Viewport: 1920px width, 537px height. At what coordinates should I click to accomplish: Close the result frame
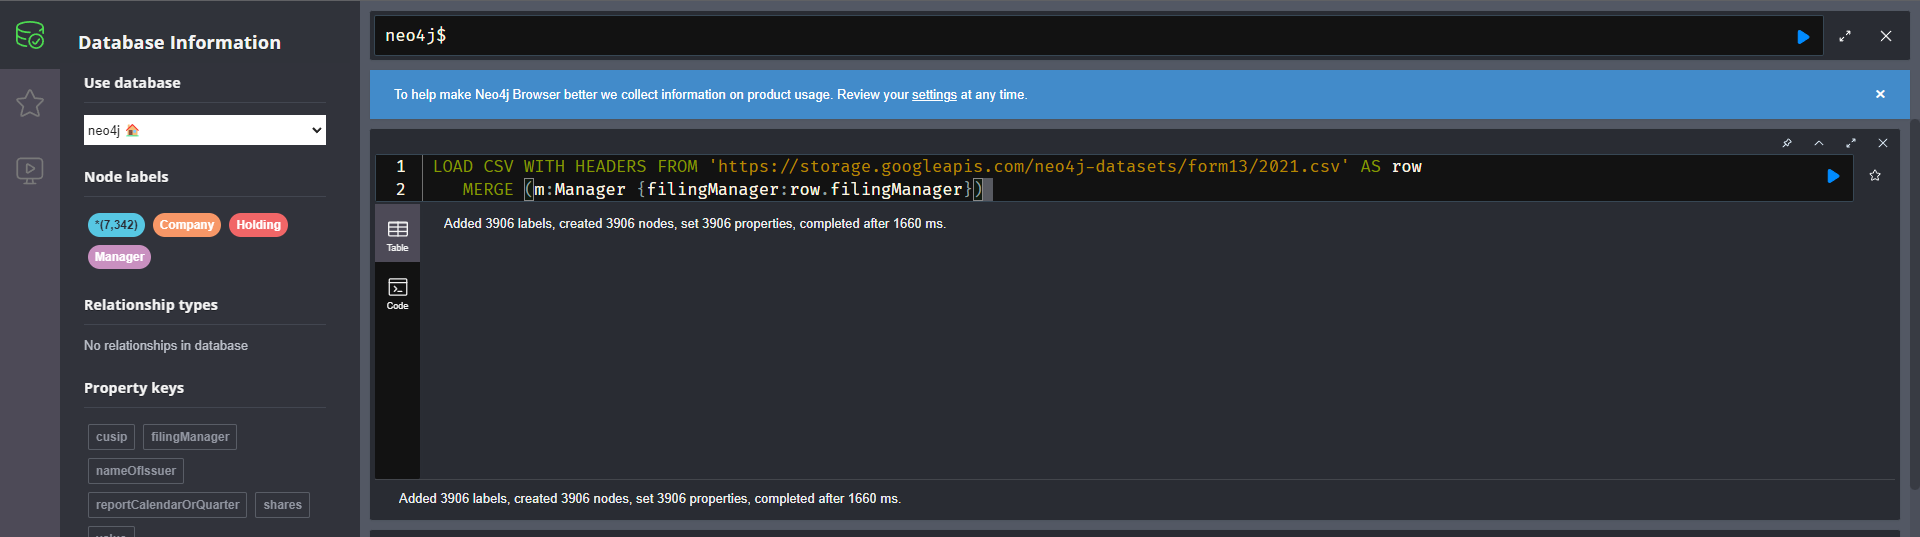(x=1883, y=143)
